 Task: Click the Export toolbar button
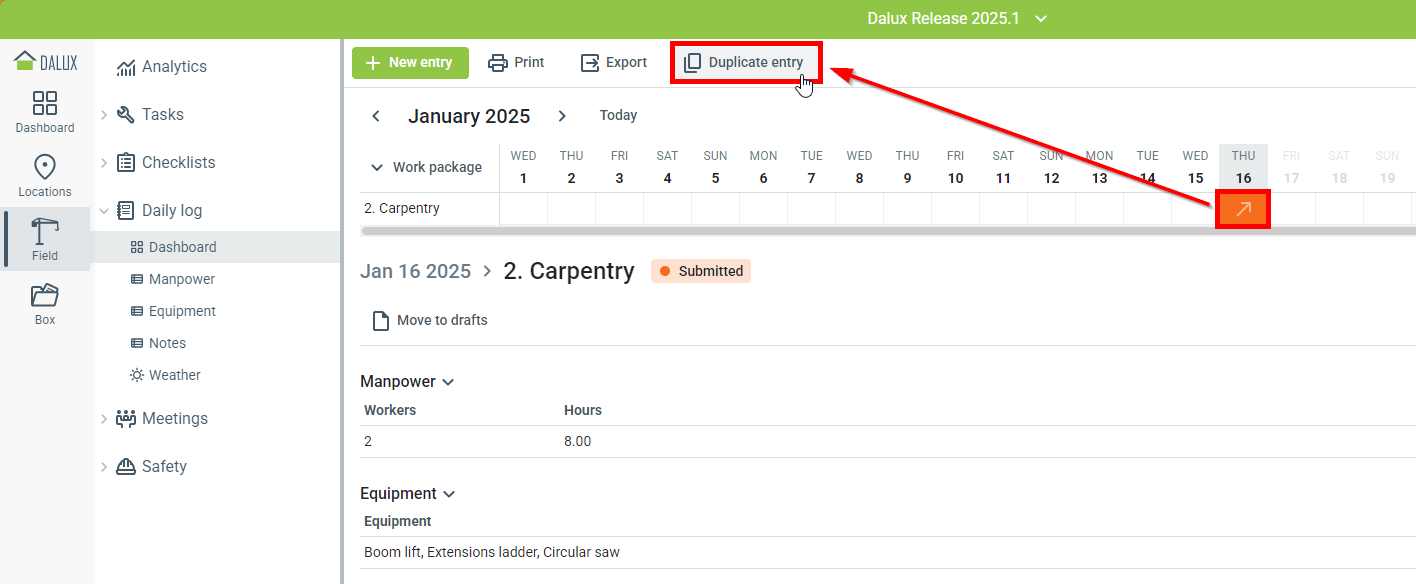pos(614,62)
